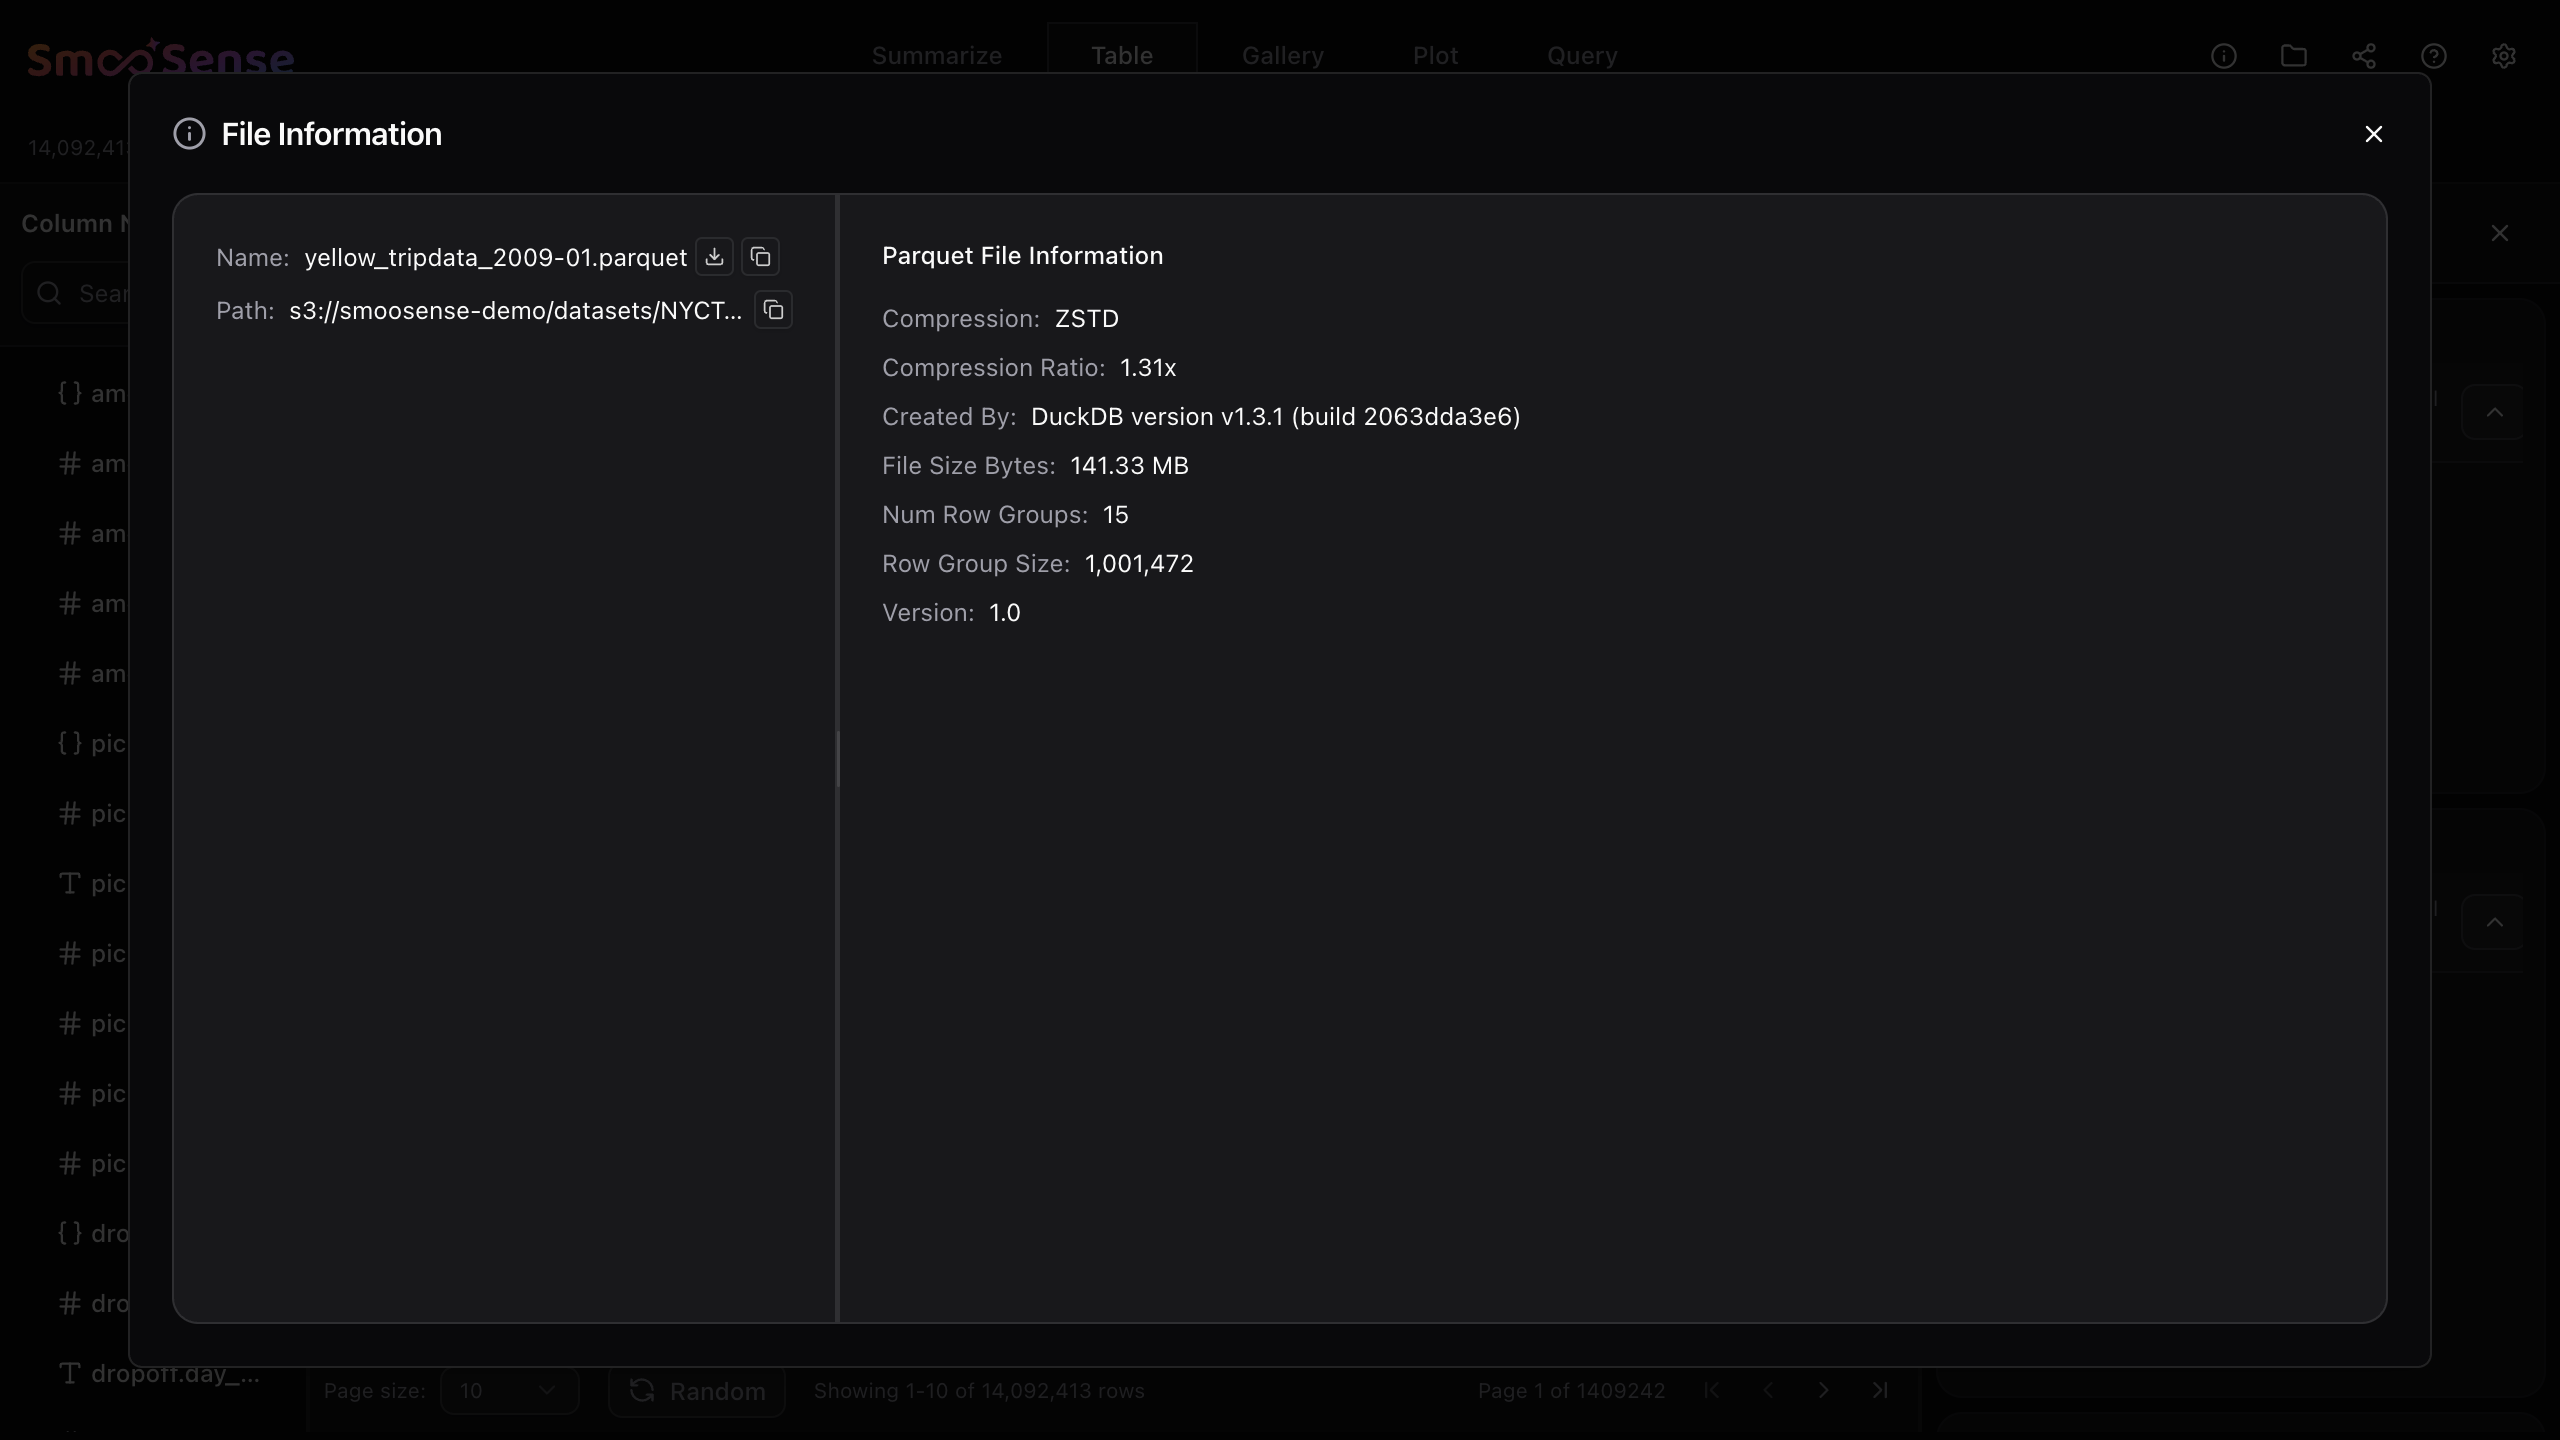The image size is (2560, 1440).
Task: Open the Page size dropdown
Action: tap(510, 1390)
